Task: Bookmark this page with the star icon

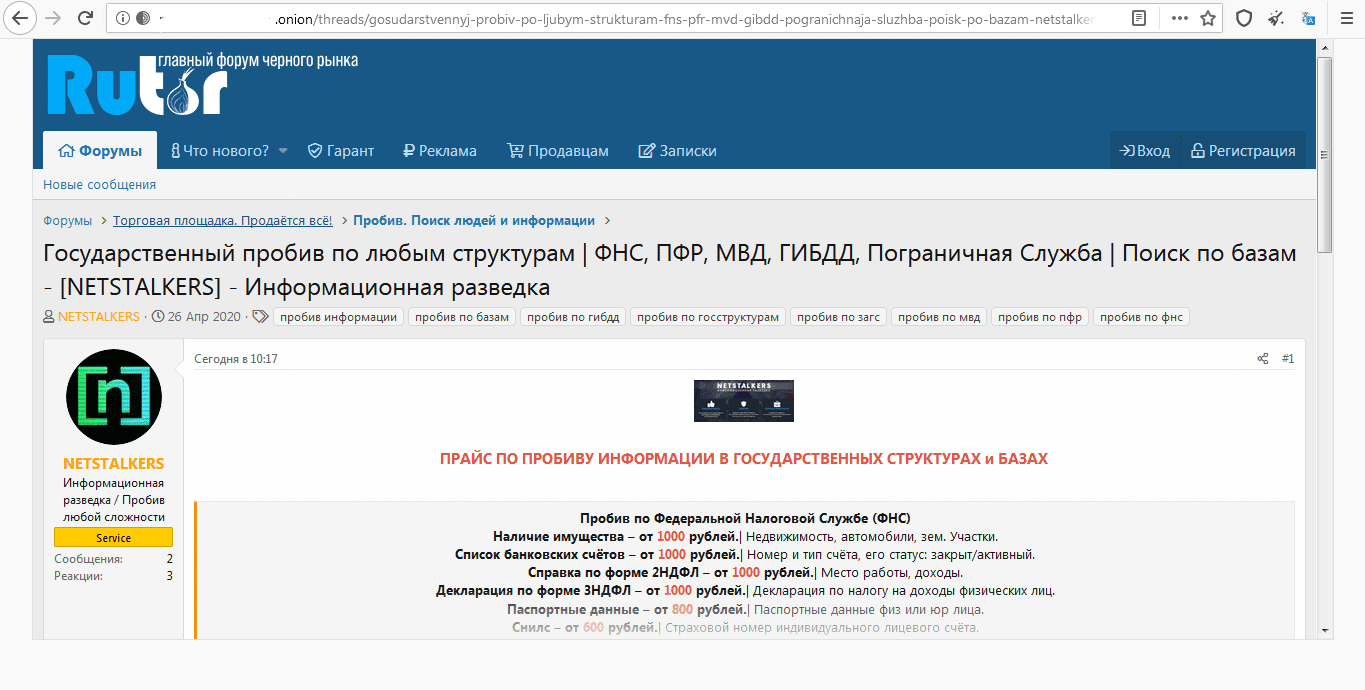Action: tap(1208, 18)
